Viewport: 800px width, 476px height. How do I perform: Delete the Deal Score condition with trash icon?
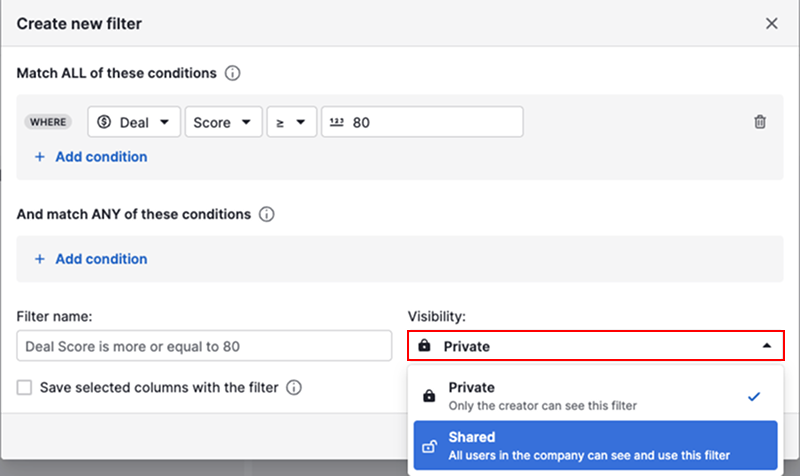[x=760, y=122]
